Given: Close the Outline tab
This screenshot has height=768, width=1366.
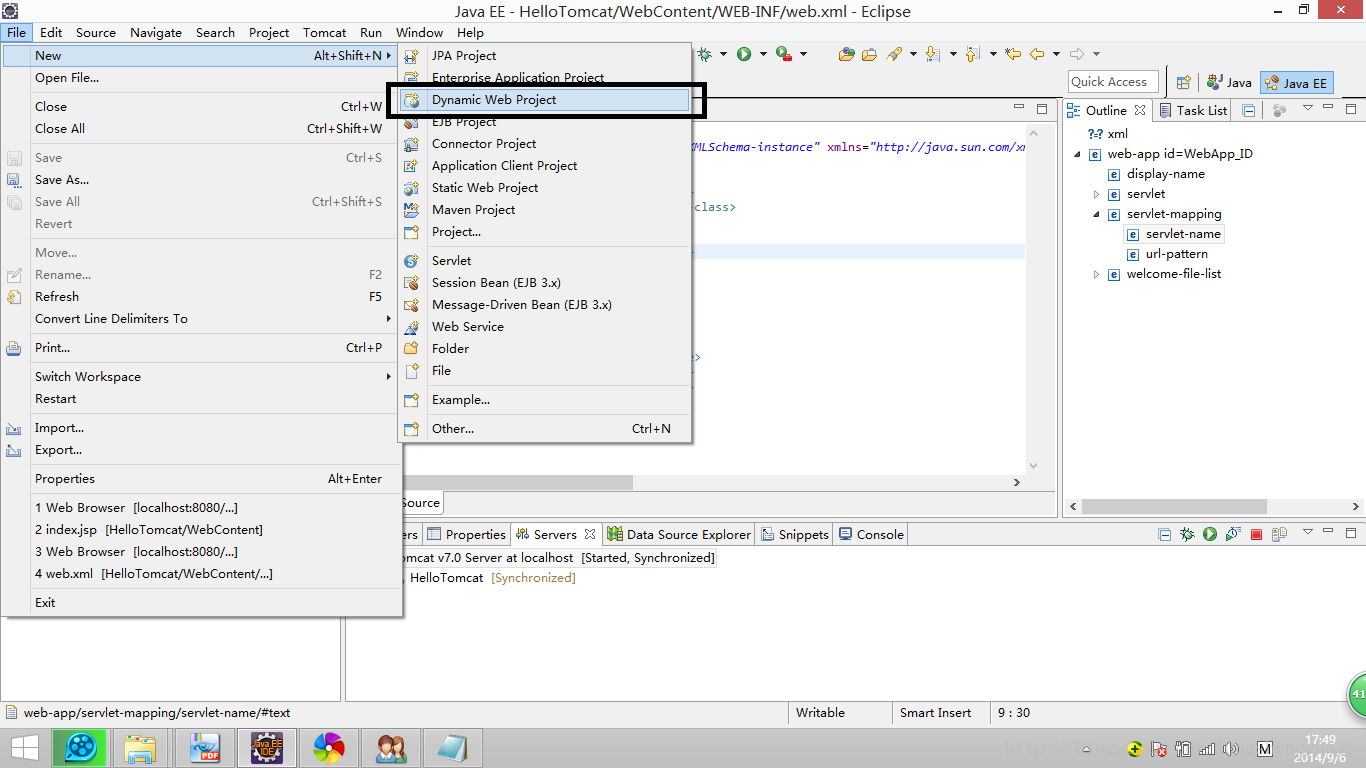Looking at the screenshot, I should coord(1139,110).
